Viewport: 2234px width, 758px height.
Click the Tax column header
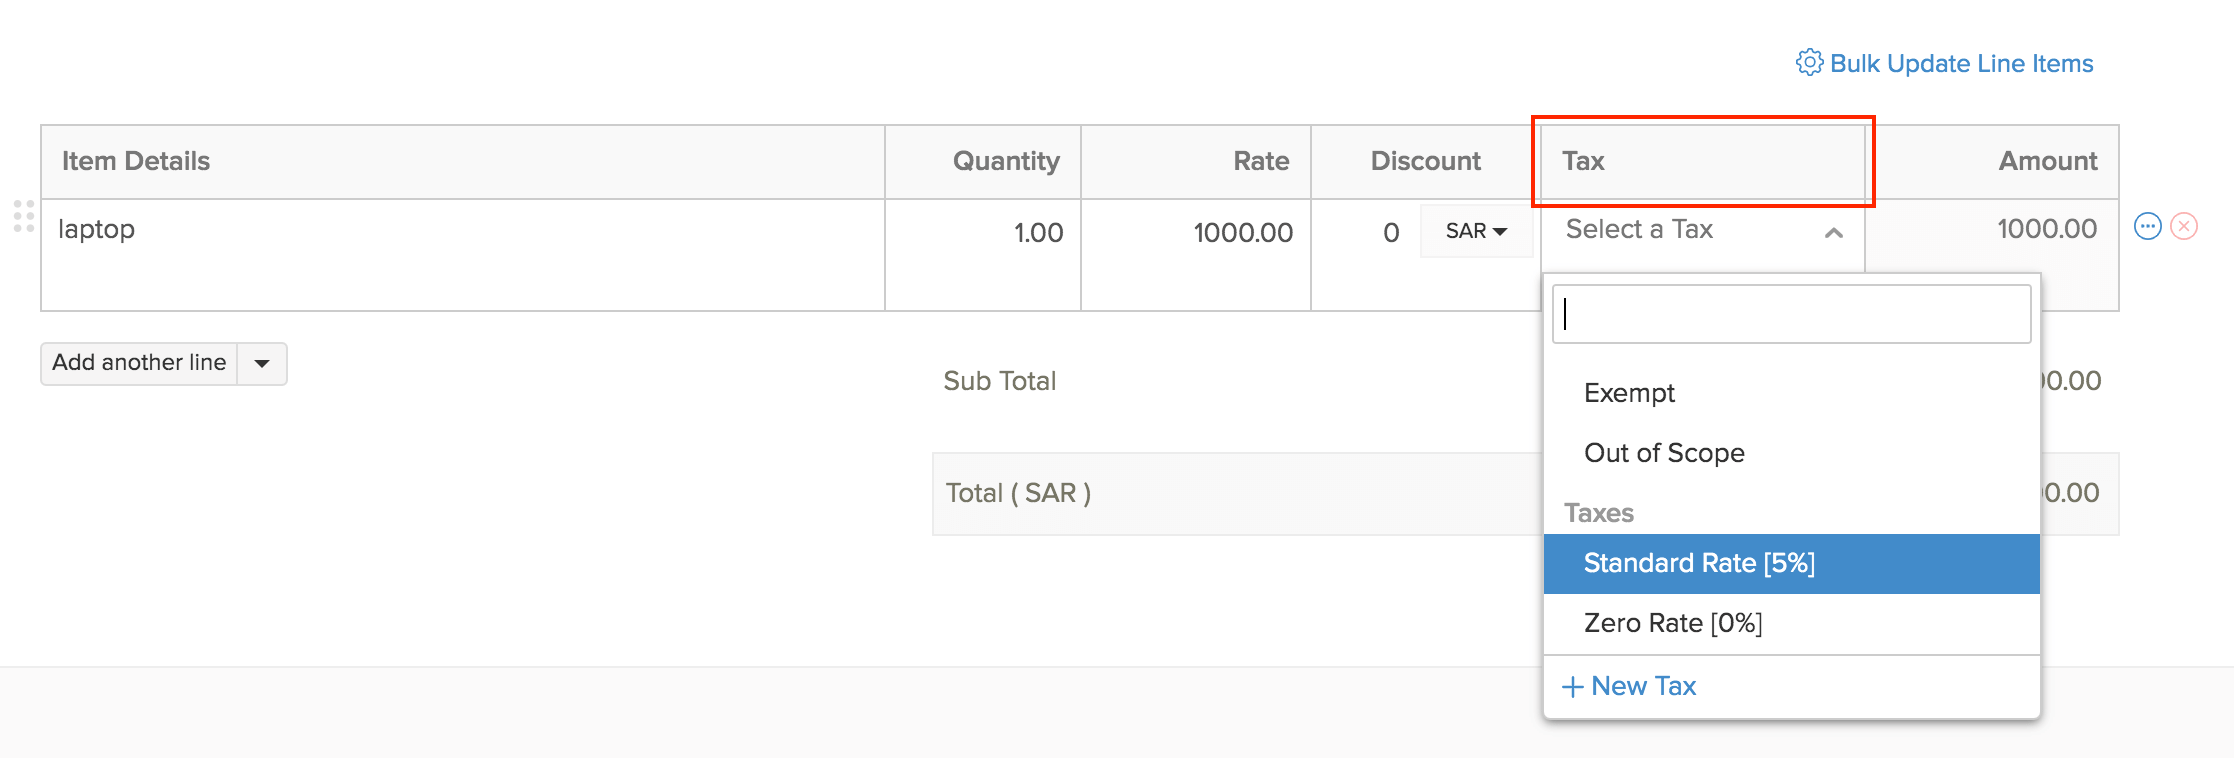click(x=1583, y=161)
